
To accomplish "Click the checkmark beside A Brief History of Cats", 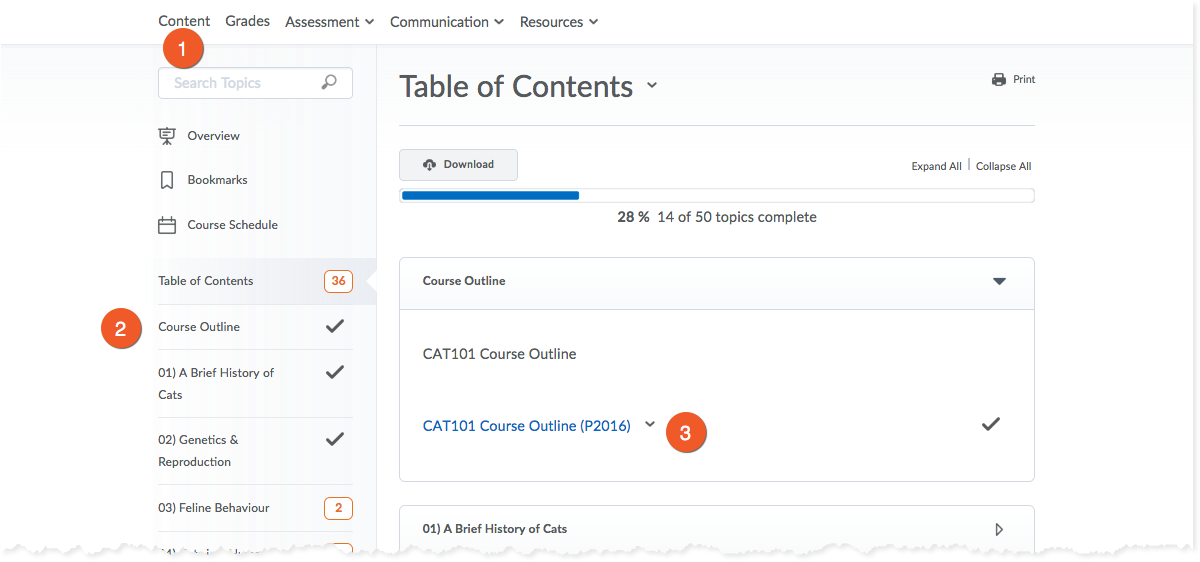I will pos(335,372).
